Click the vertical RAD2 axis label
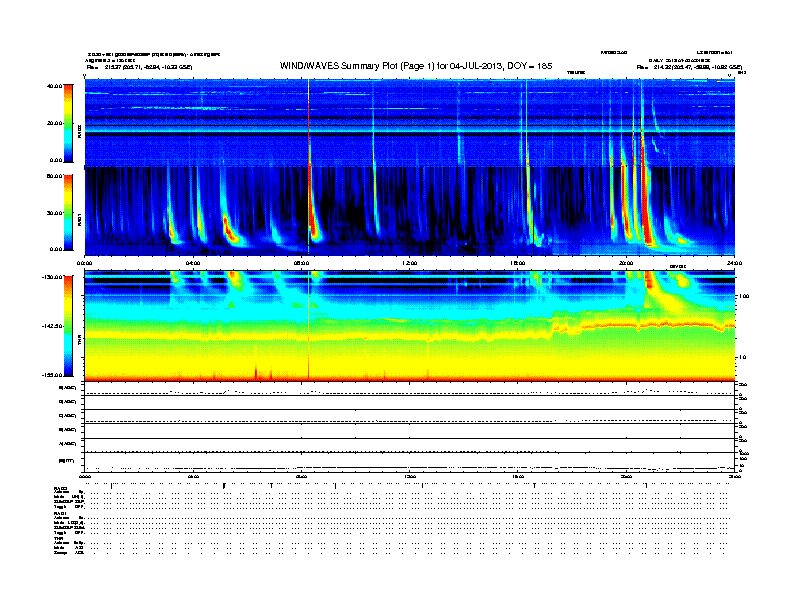The height and width of the screenshot is (612, 792). click(79, 130)
